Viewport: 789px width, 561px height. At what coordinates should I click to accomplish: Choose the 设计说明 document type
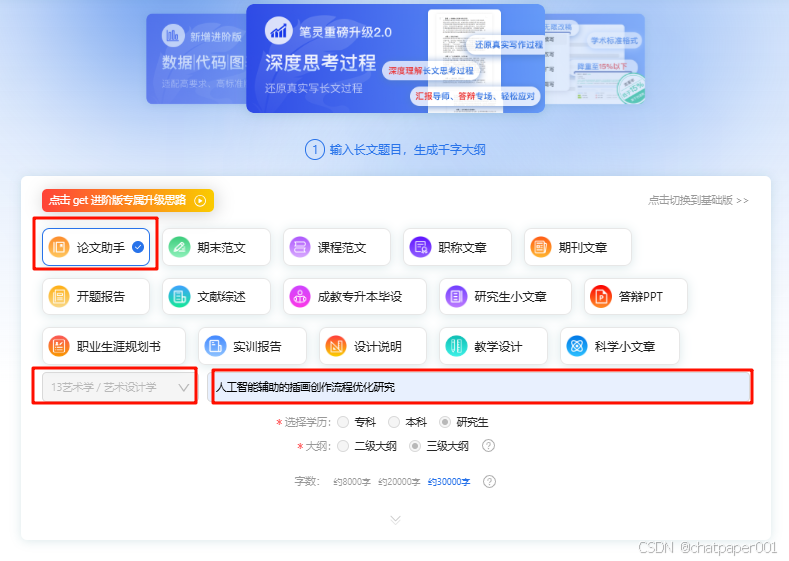pos(373,346)
